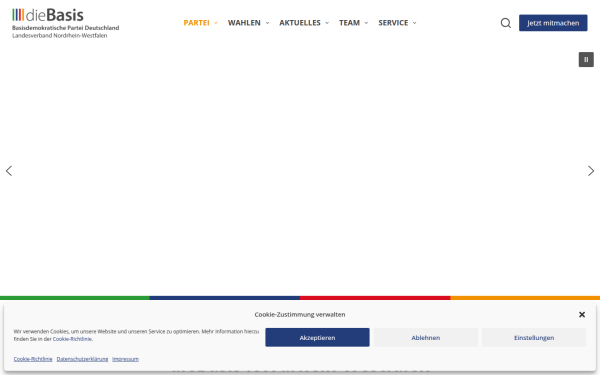
Task: Open the SERVICE menu item
Action: coord(393,23)
